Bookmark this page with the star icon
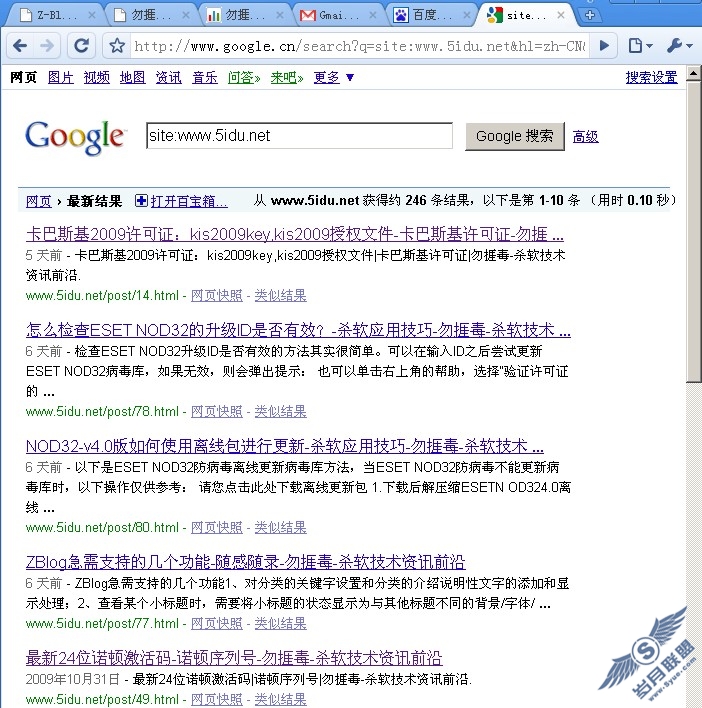702x708 pixels. coord(117,46)
